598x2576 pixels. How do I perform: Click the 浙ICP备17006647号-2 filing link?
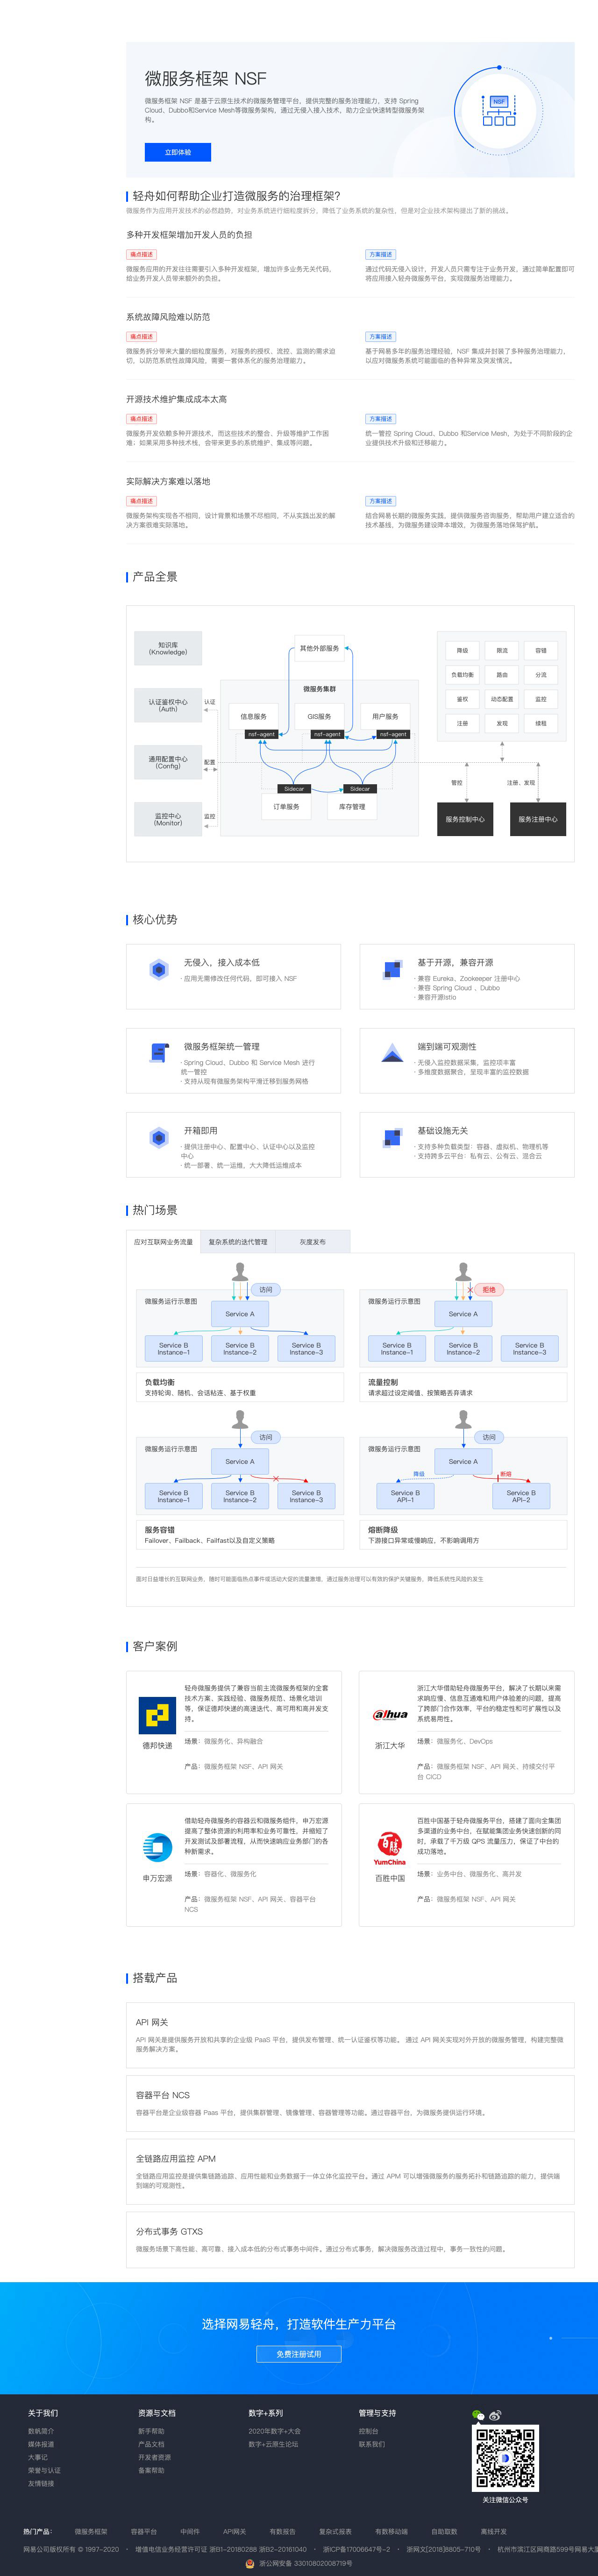tap(356, 2549)
